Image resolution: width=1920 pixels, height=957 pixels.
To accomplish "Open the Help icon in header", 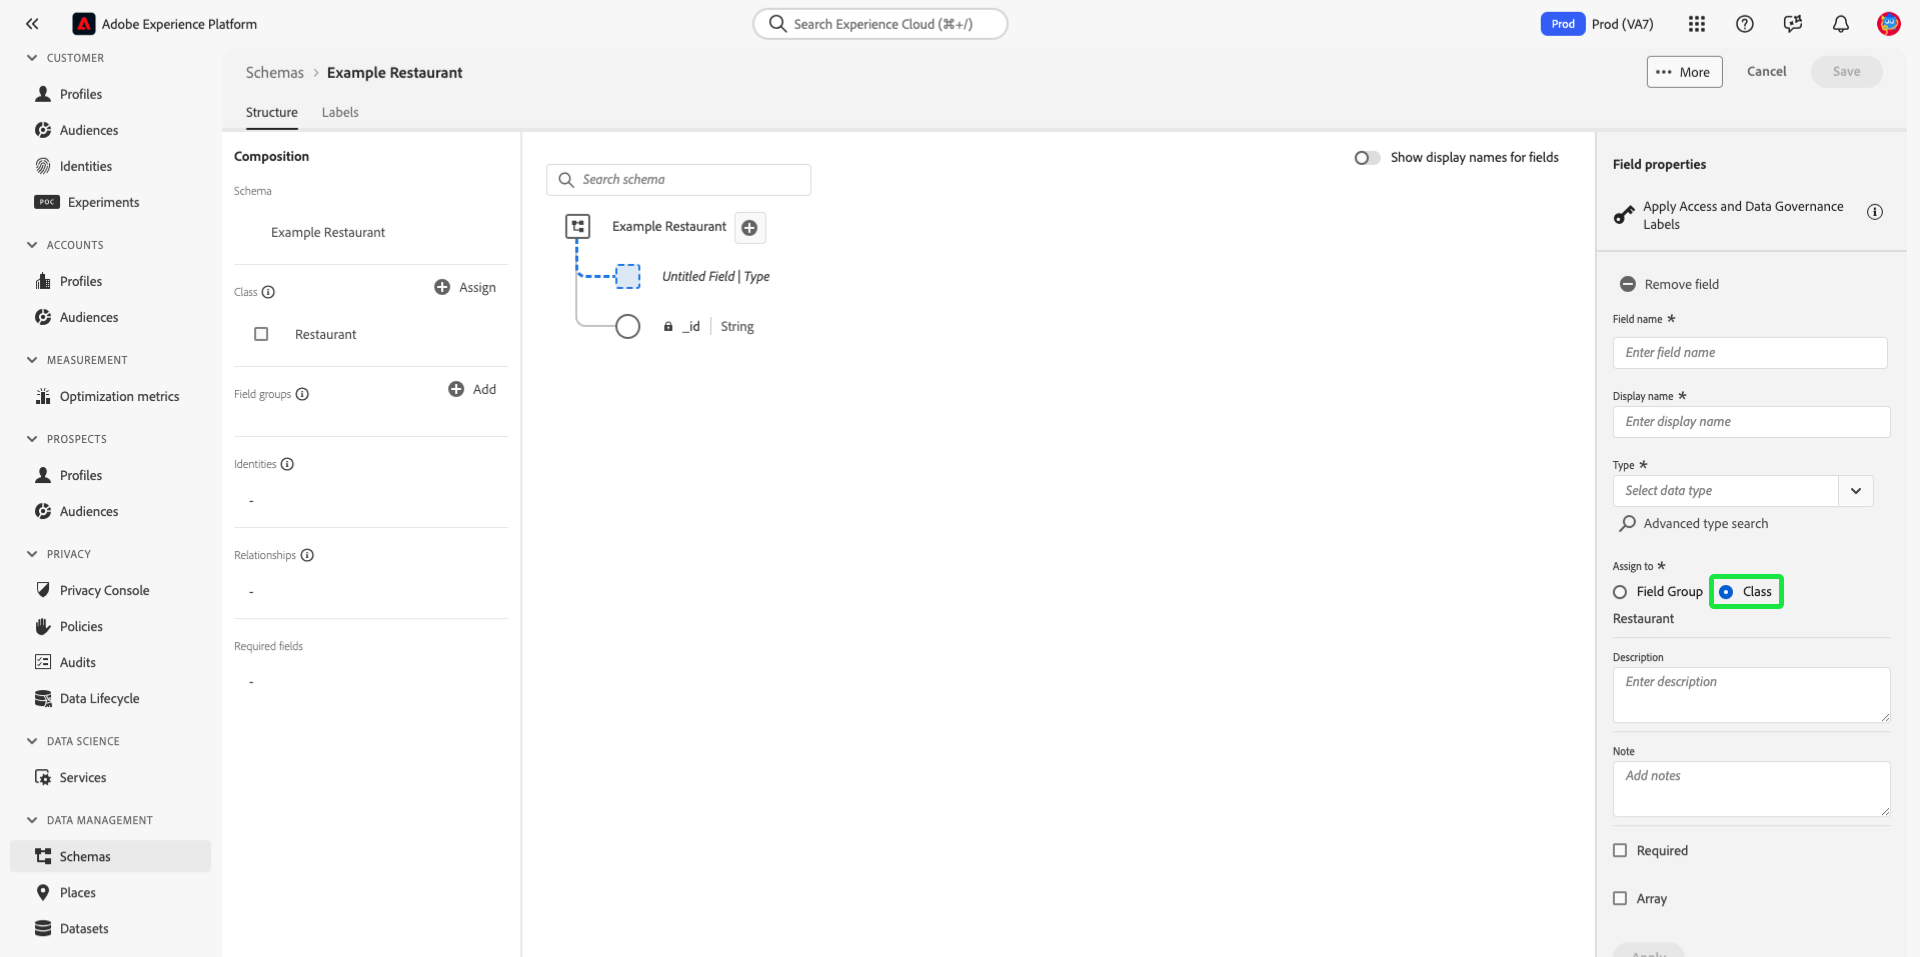I will coord(1745,24).
